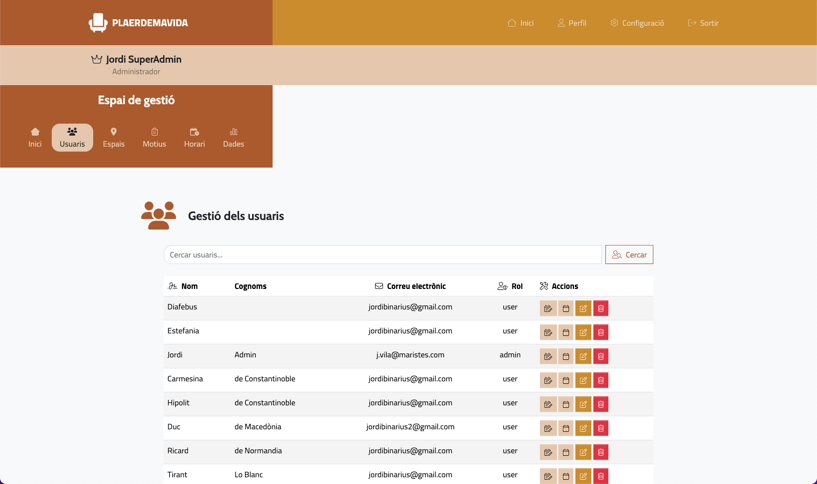Delete user Hipolit with the trash icon
Viewport: 817px width, 484px height.
(x=600, y=404)
